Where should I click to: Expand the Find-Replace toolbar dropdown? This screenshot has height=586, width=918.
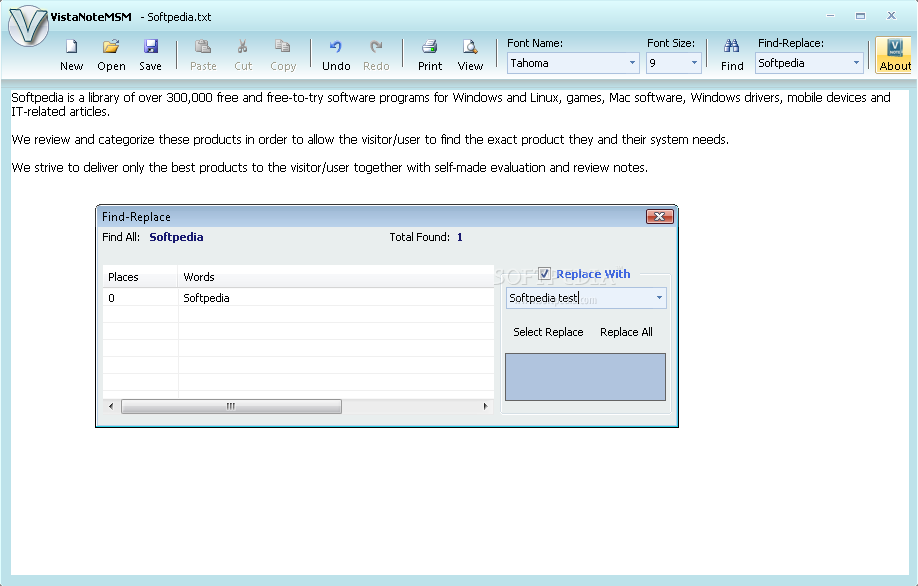(x=856, y=63)
